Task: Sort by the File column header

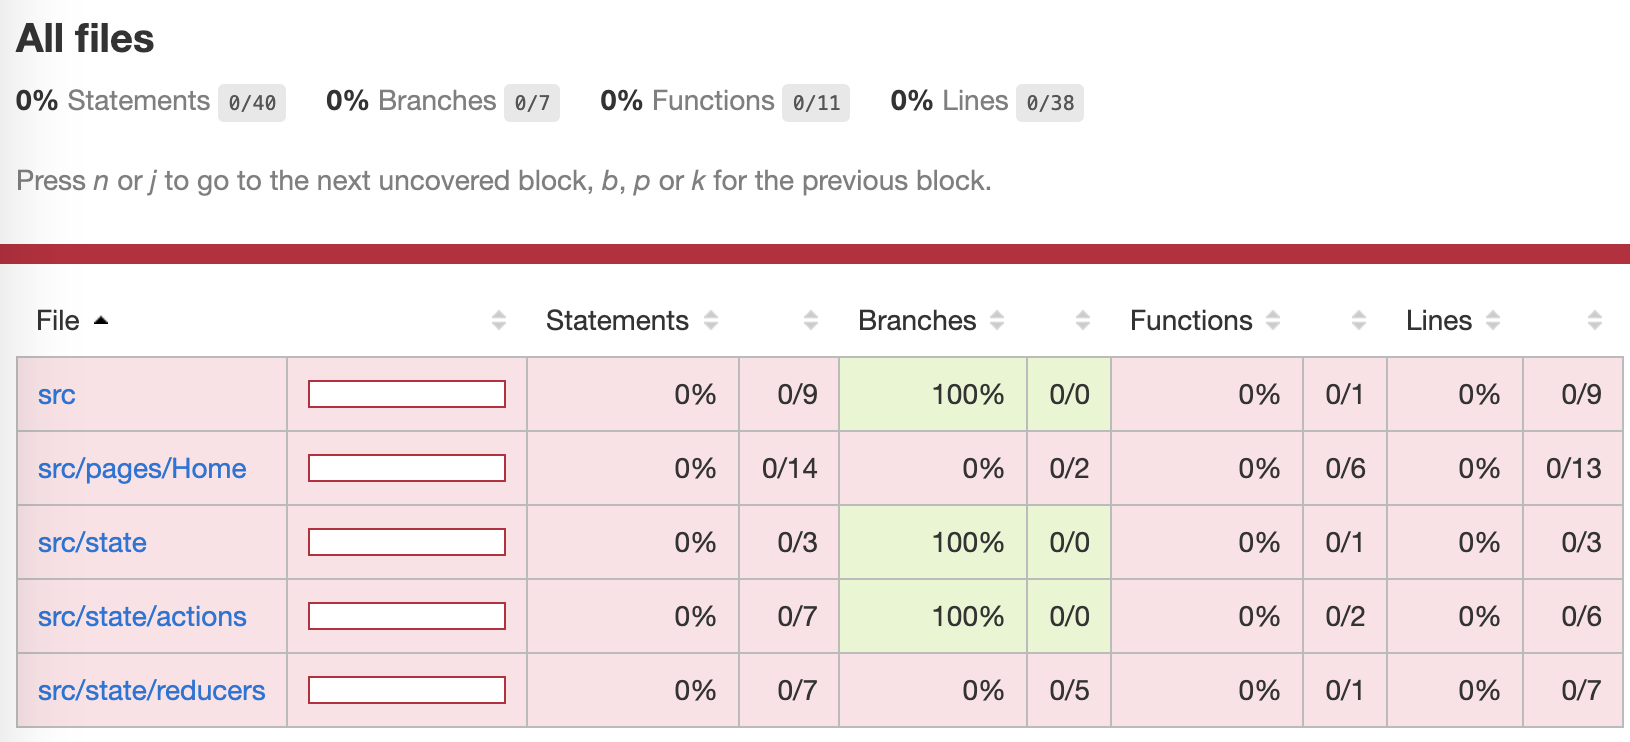Action: coord(72,320)
